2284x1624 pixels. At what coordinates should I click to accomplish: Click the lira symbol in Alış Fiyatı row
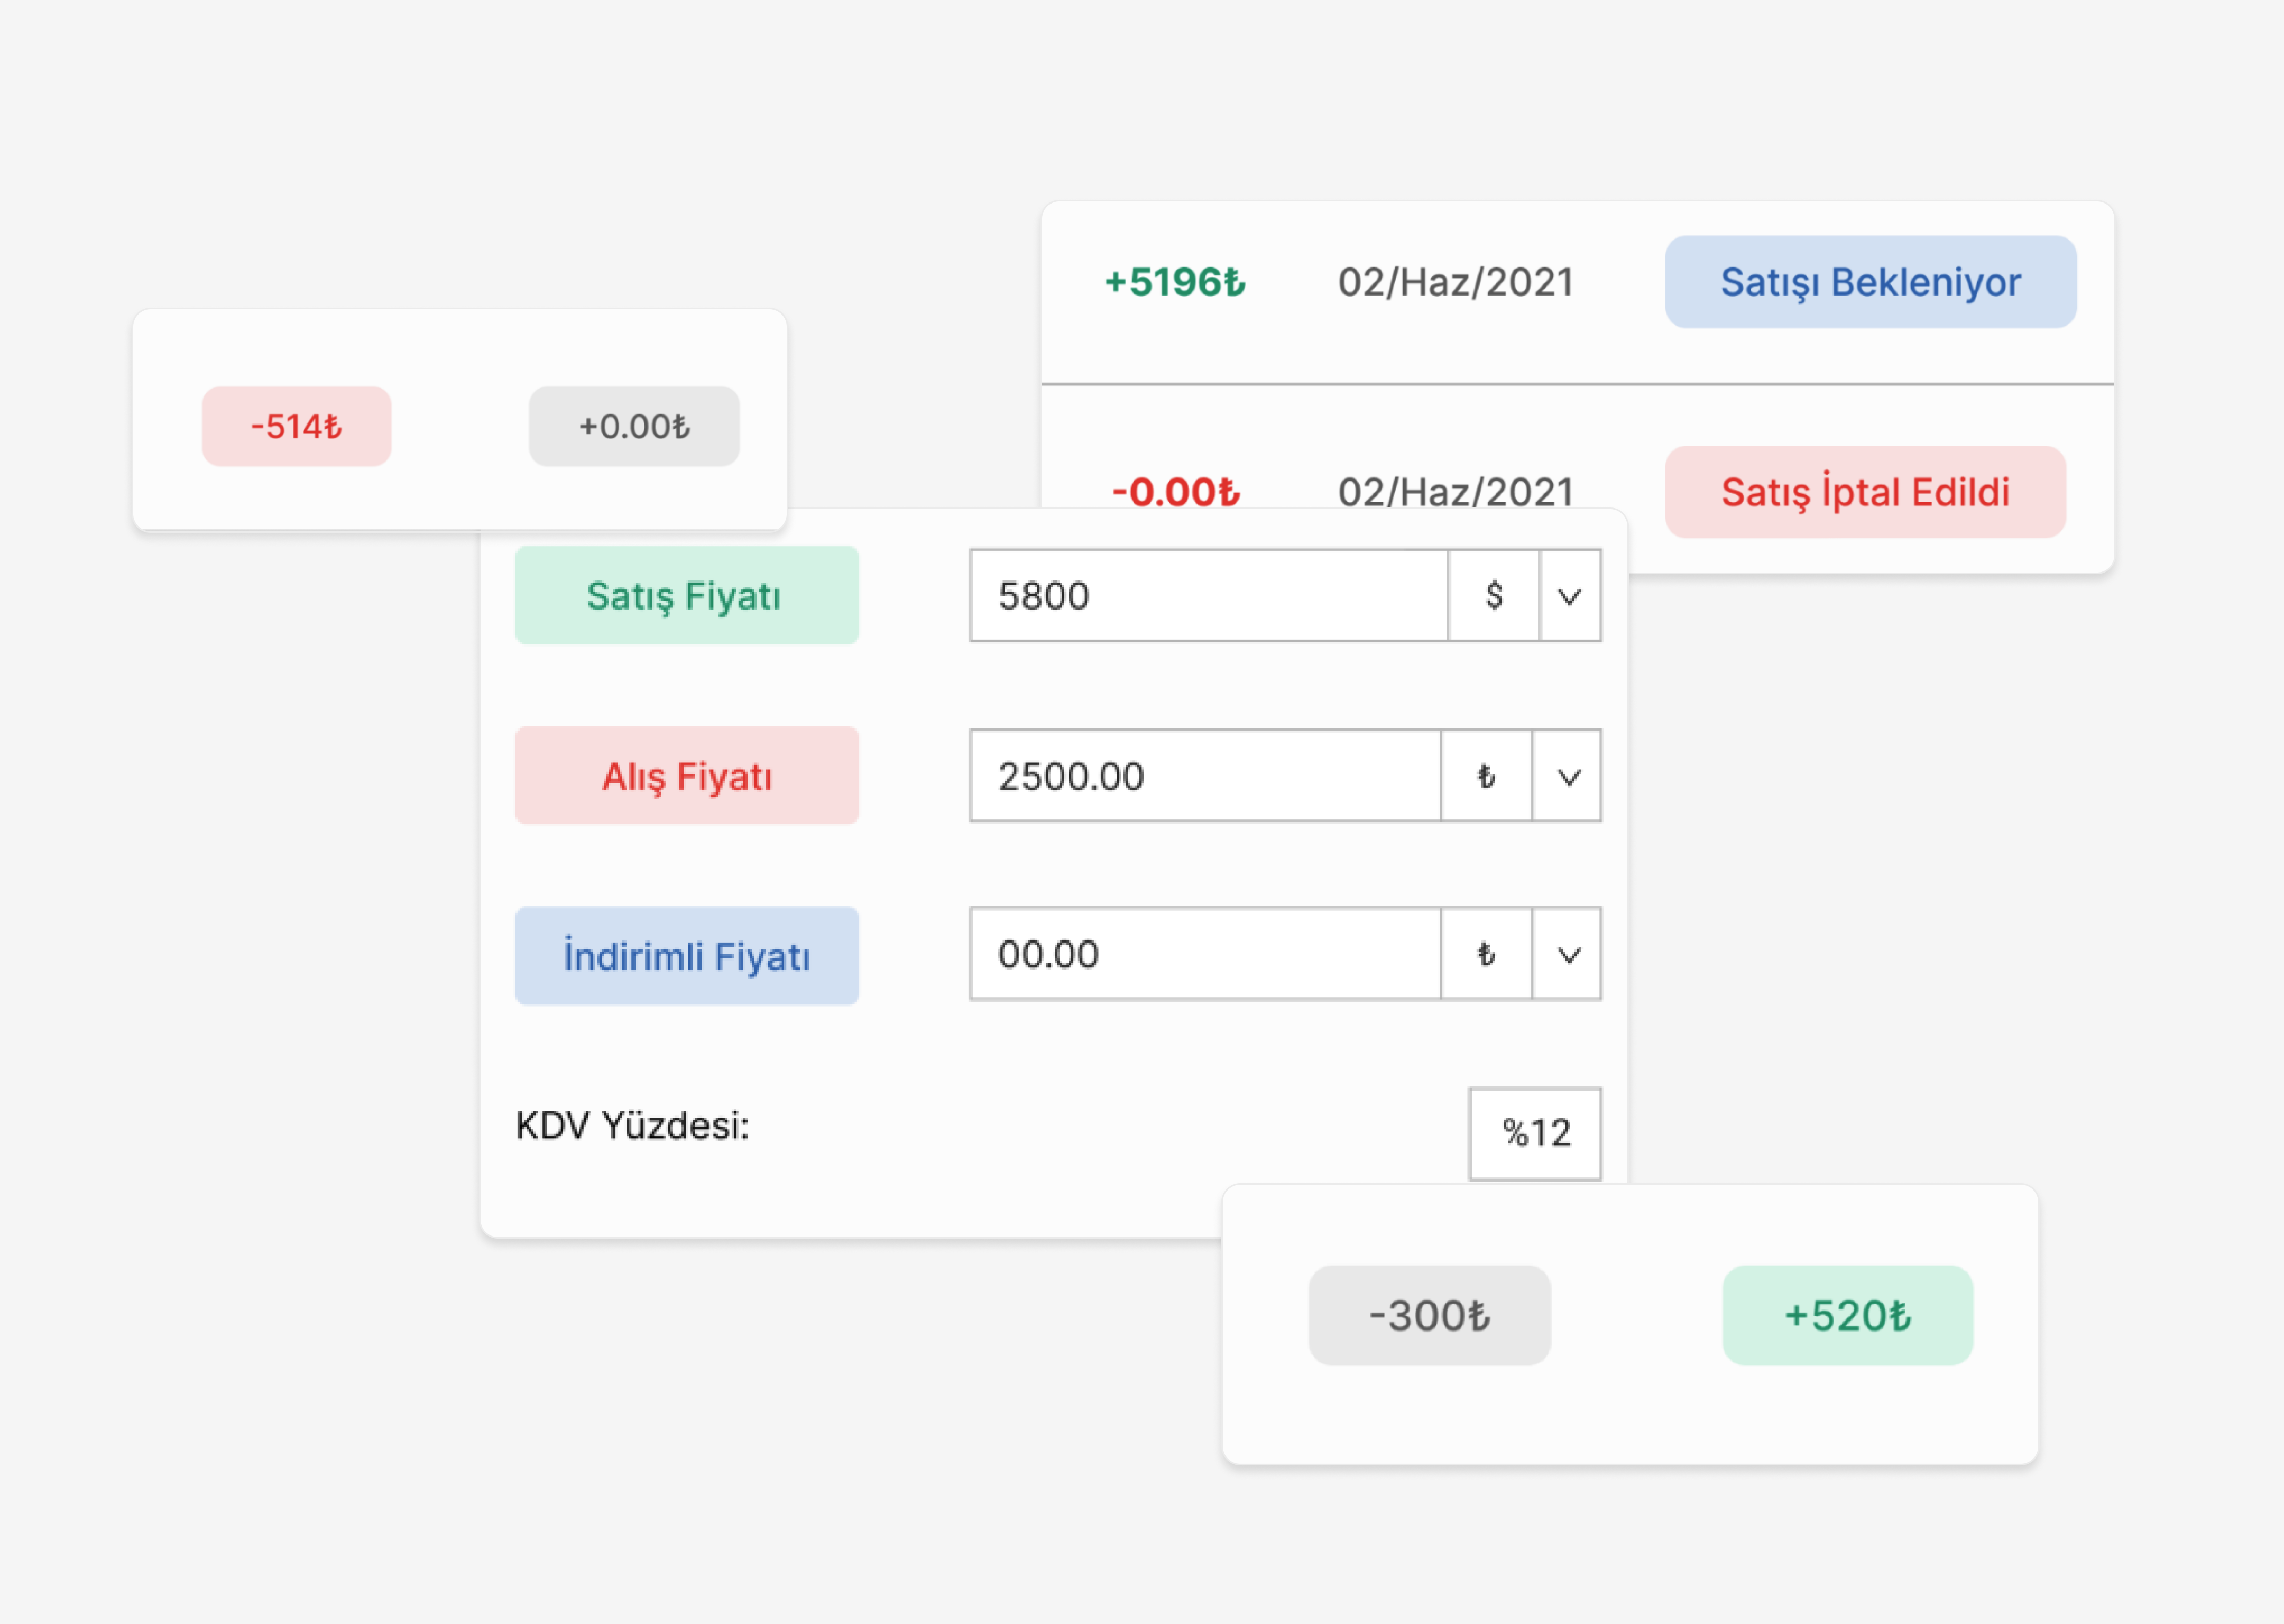click(1486, 776)
